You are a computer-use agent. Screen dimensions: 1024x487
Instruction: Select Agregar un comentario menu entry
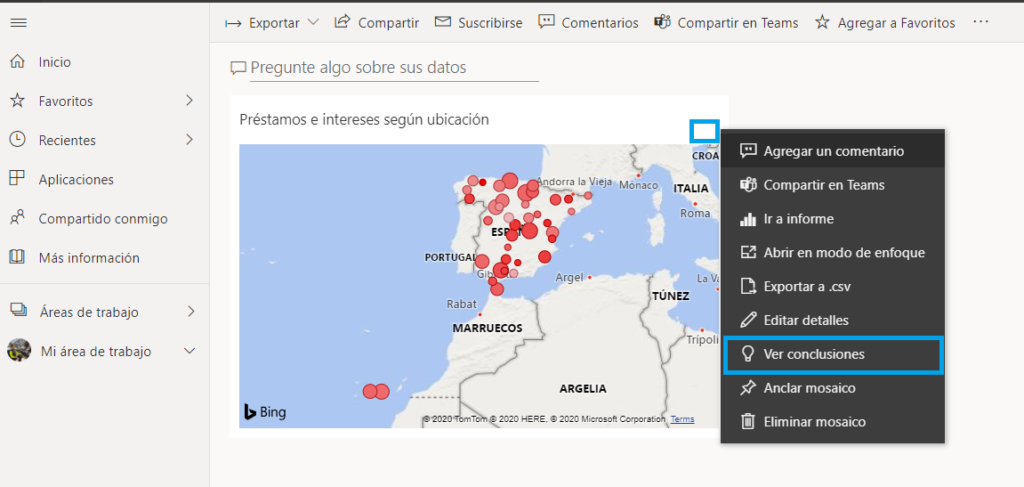pyautogui.click(x=833, y=151)
